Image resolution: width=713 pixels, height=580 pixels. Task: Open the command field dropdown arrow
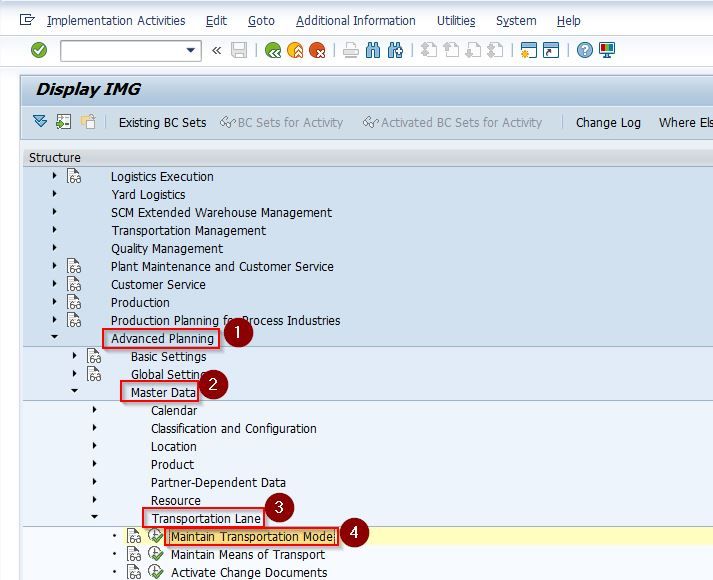click(191, 50)
